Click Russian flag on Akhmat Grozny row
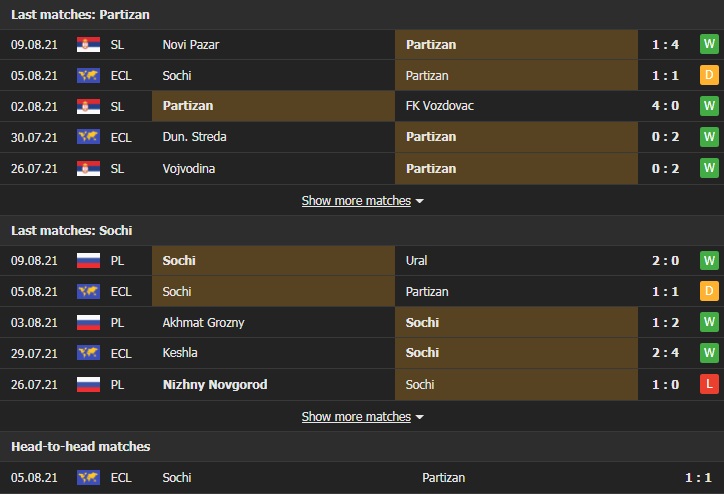This screenshot has height=494, width=724. [x=88, y=322]
